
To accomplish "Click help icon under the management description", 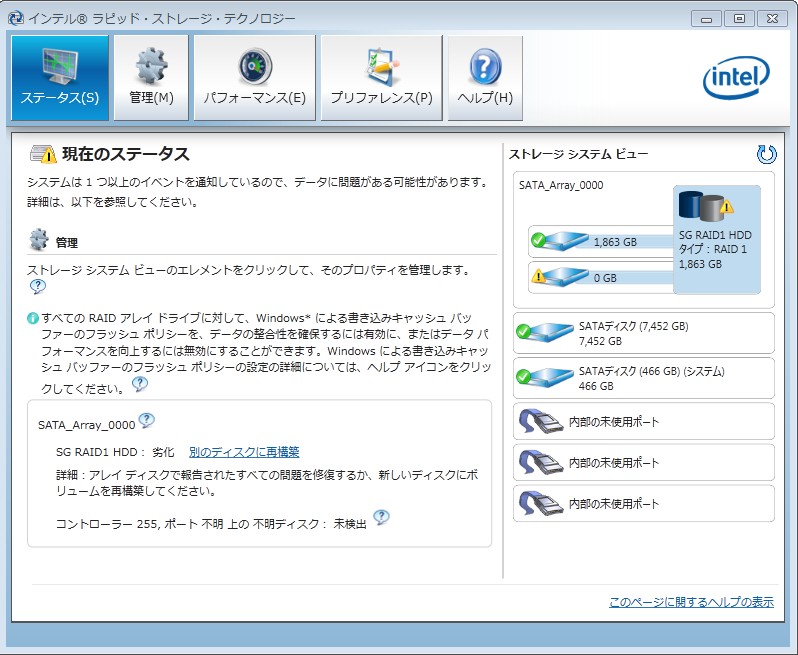I will (x=38, y=287).
